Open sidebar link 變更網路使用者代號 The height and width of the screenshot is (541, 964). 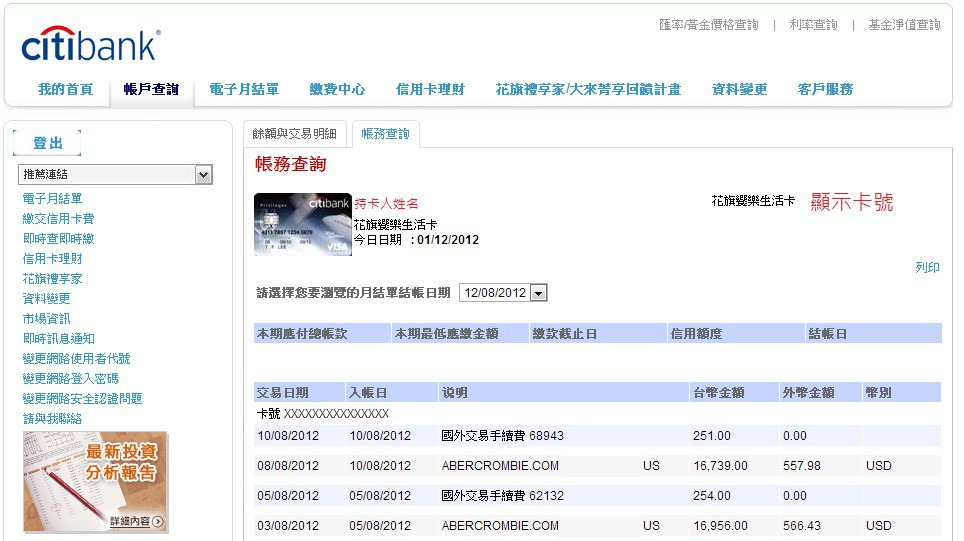pyautogui.click(x=76, y=358)
